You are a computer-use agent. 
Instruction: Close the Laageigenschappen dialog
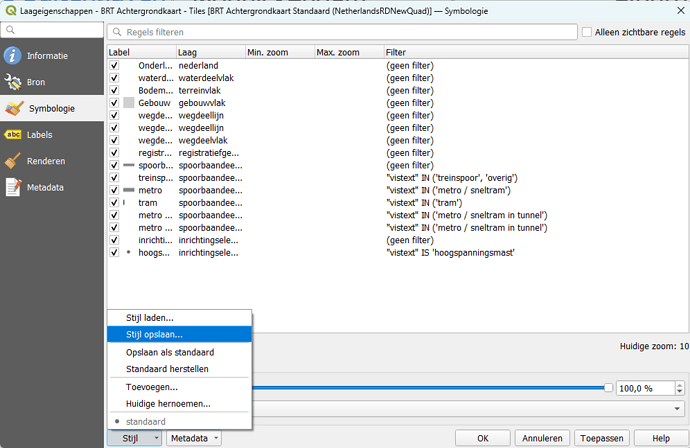(680, 10)
